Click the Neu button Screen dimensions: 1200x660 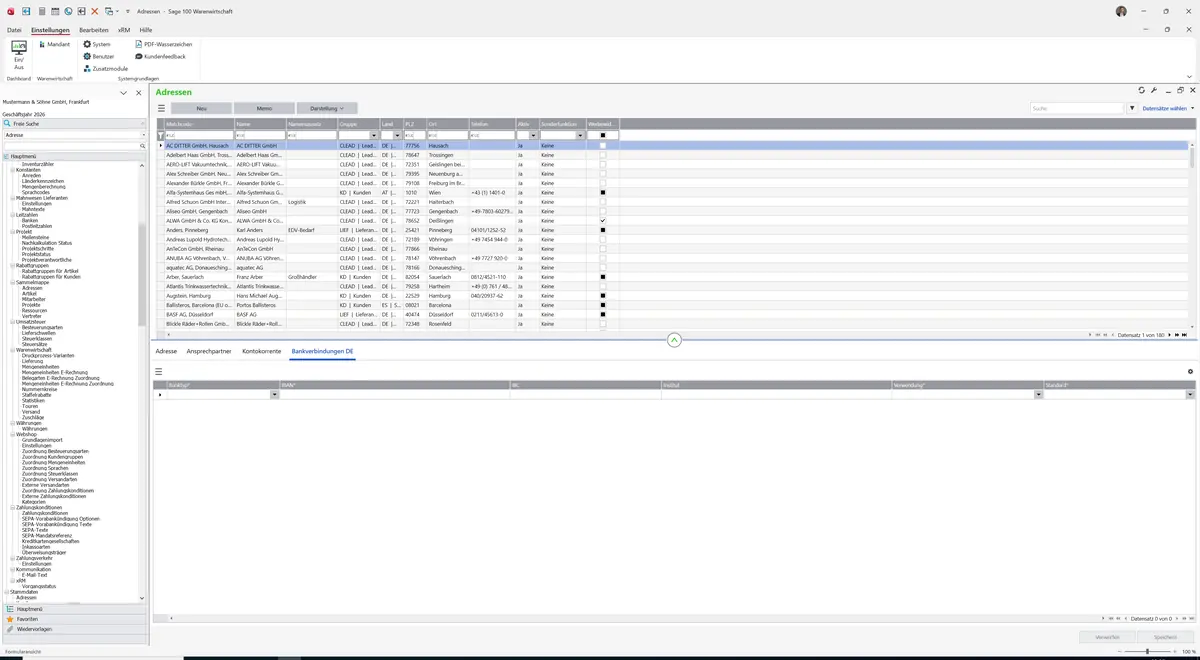[x=201, y=108]
